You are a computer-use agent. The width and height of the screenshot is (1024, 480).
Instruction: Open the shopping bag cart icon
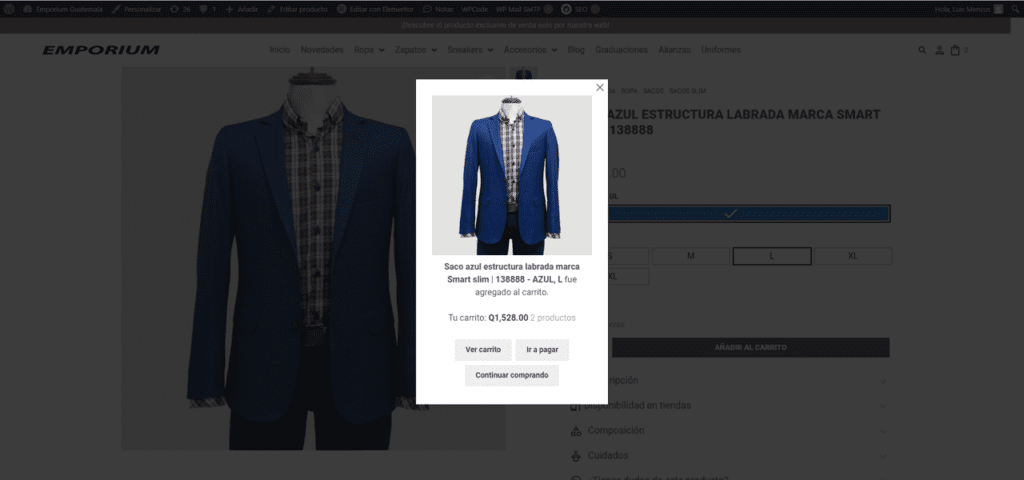coord(955,50)
